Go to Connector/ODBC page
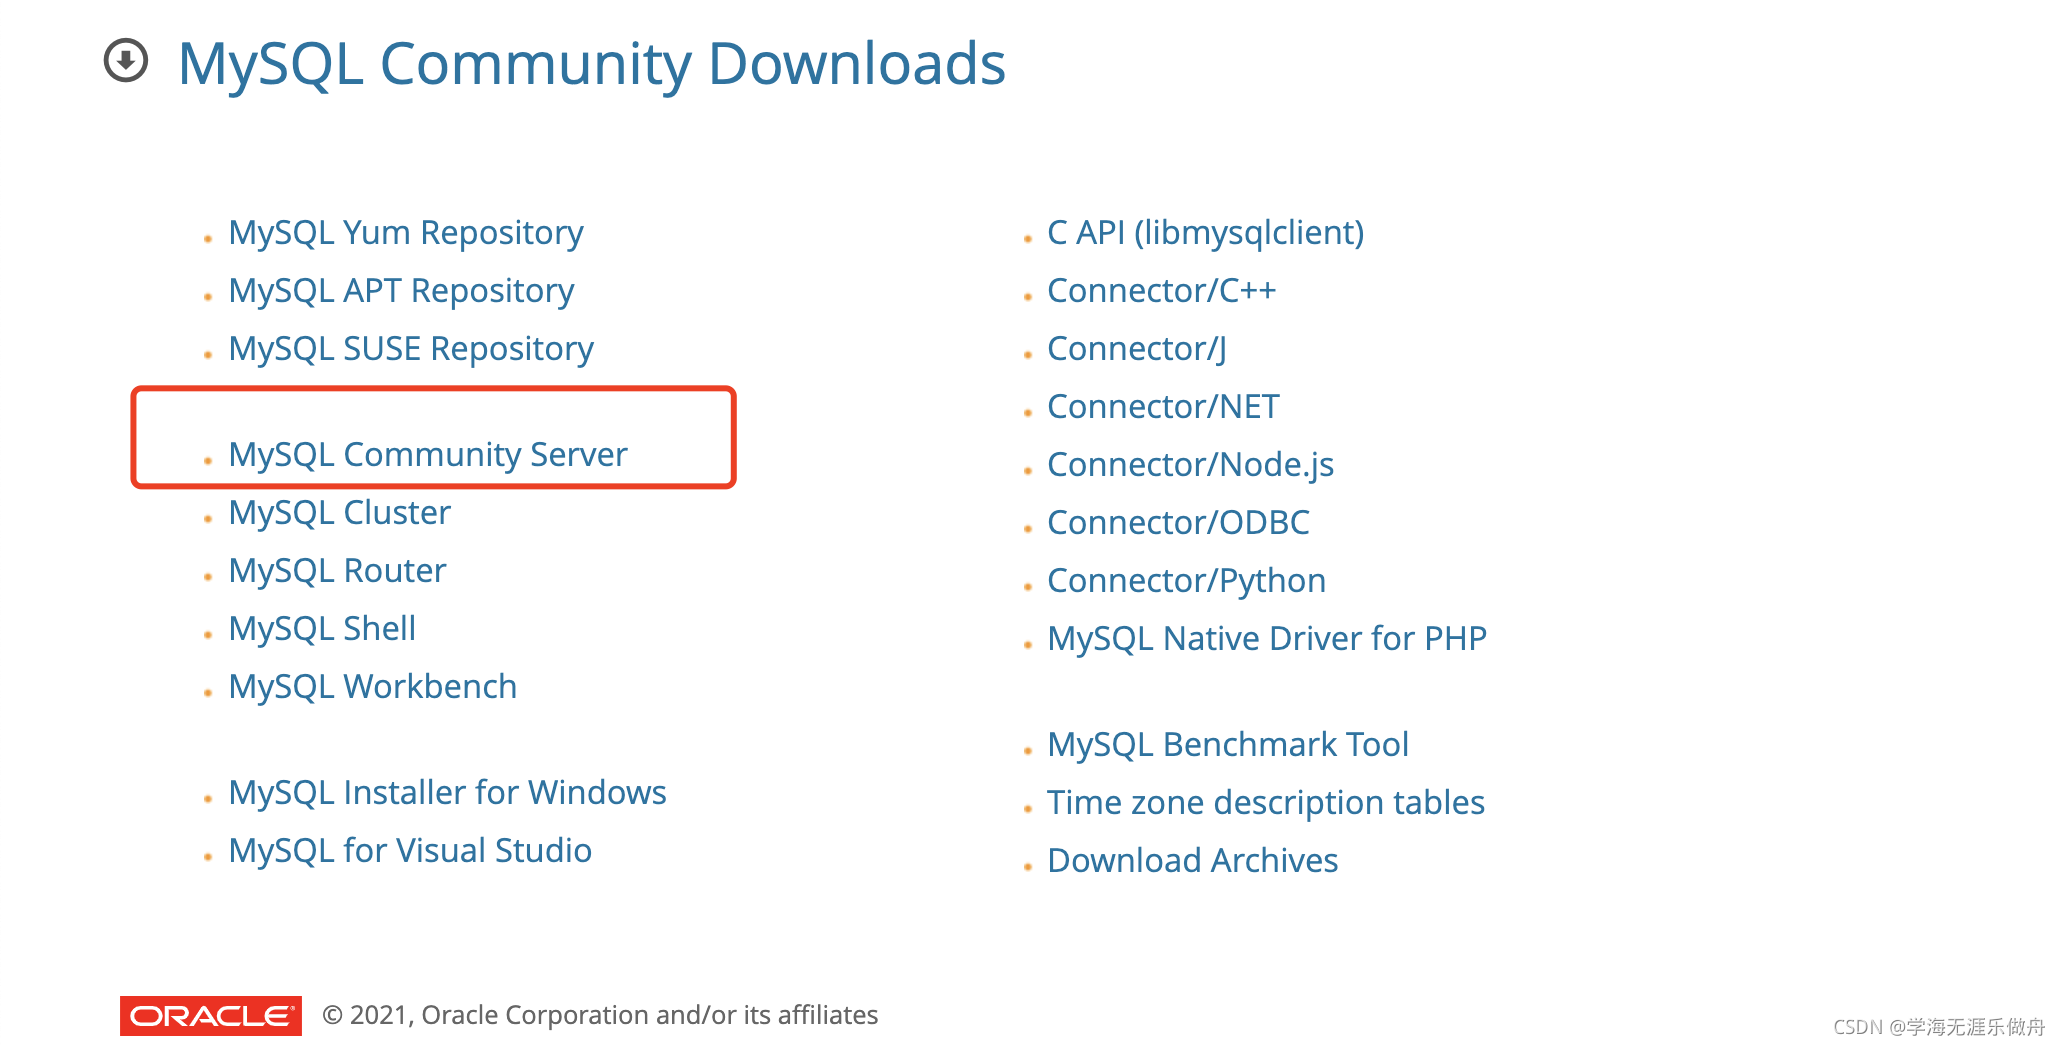The image size is (2060, 1046). coord(1179,523)
